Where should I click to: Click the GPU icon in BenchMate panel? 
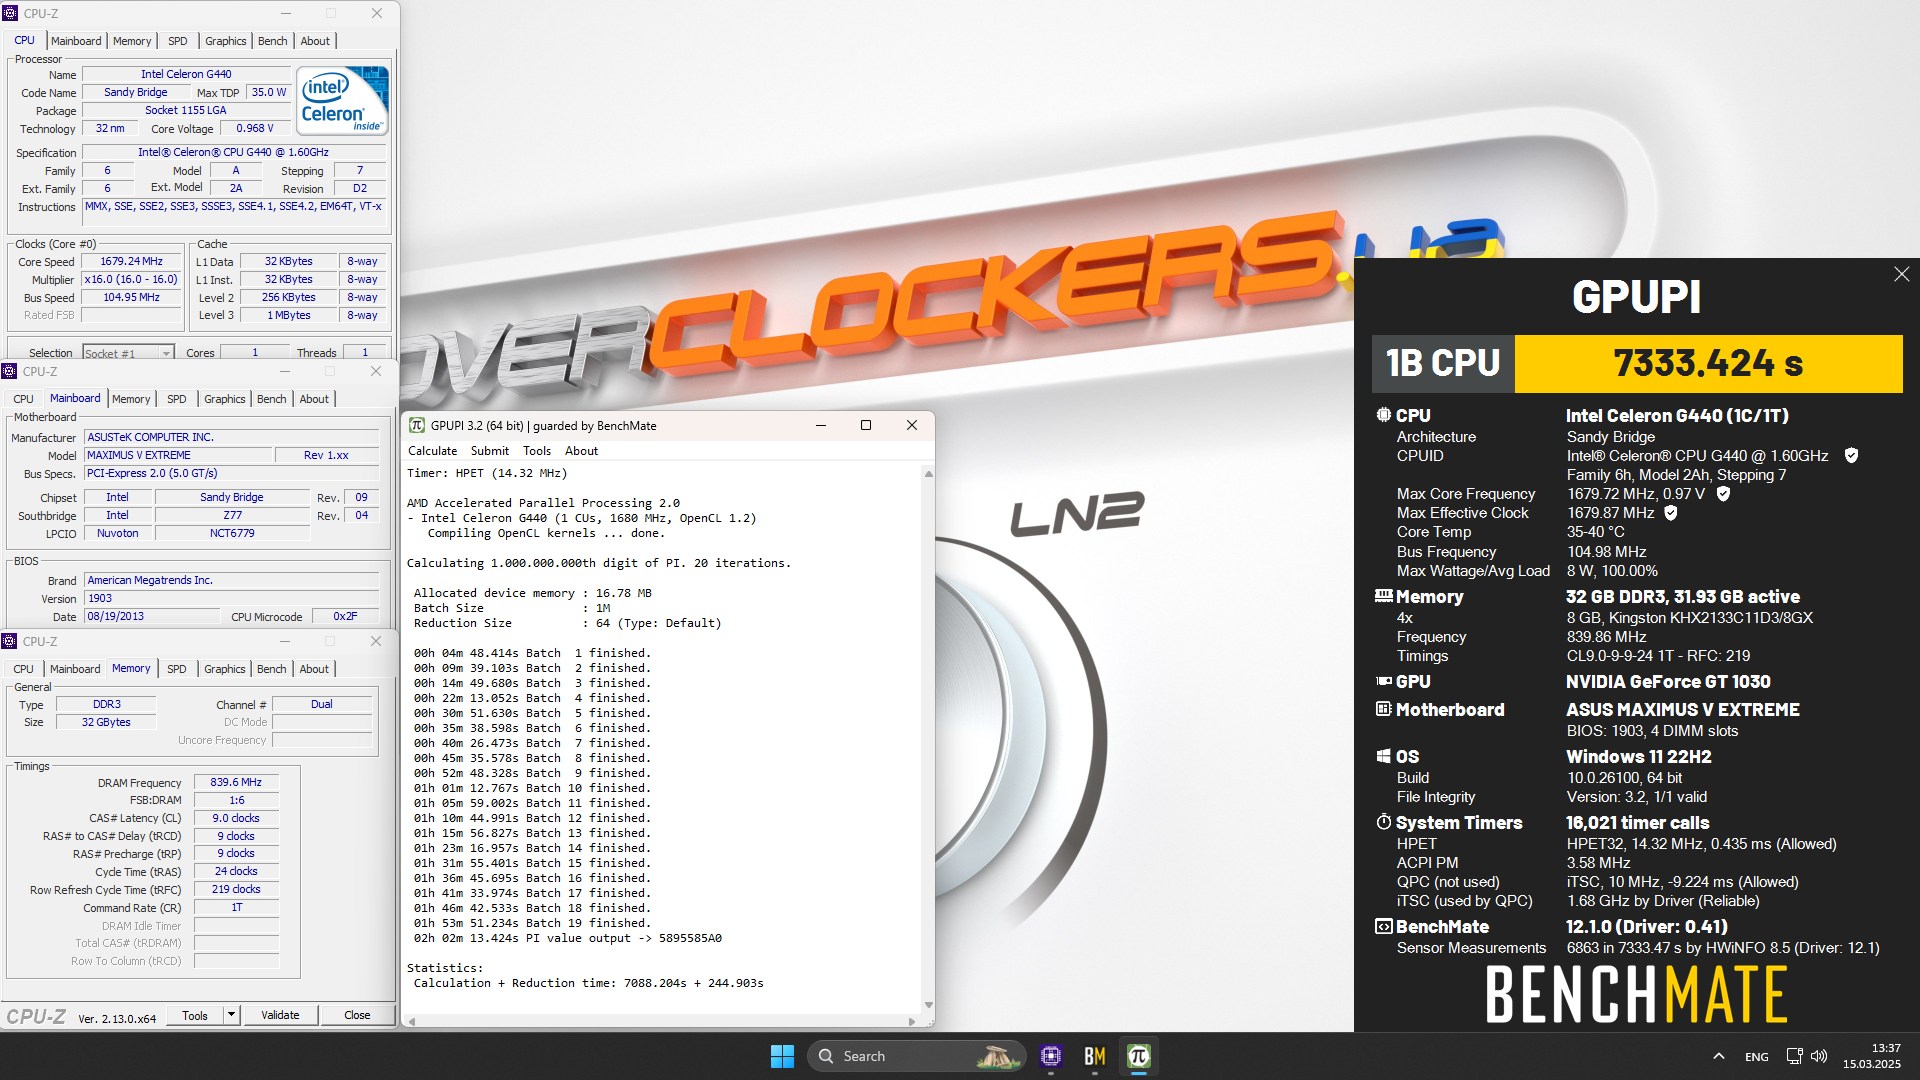point(1383,681)
